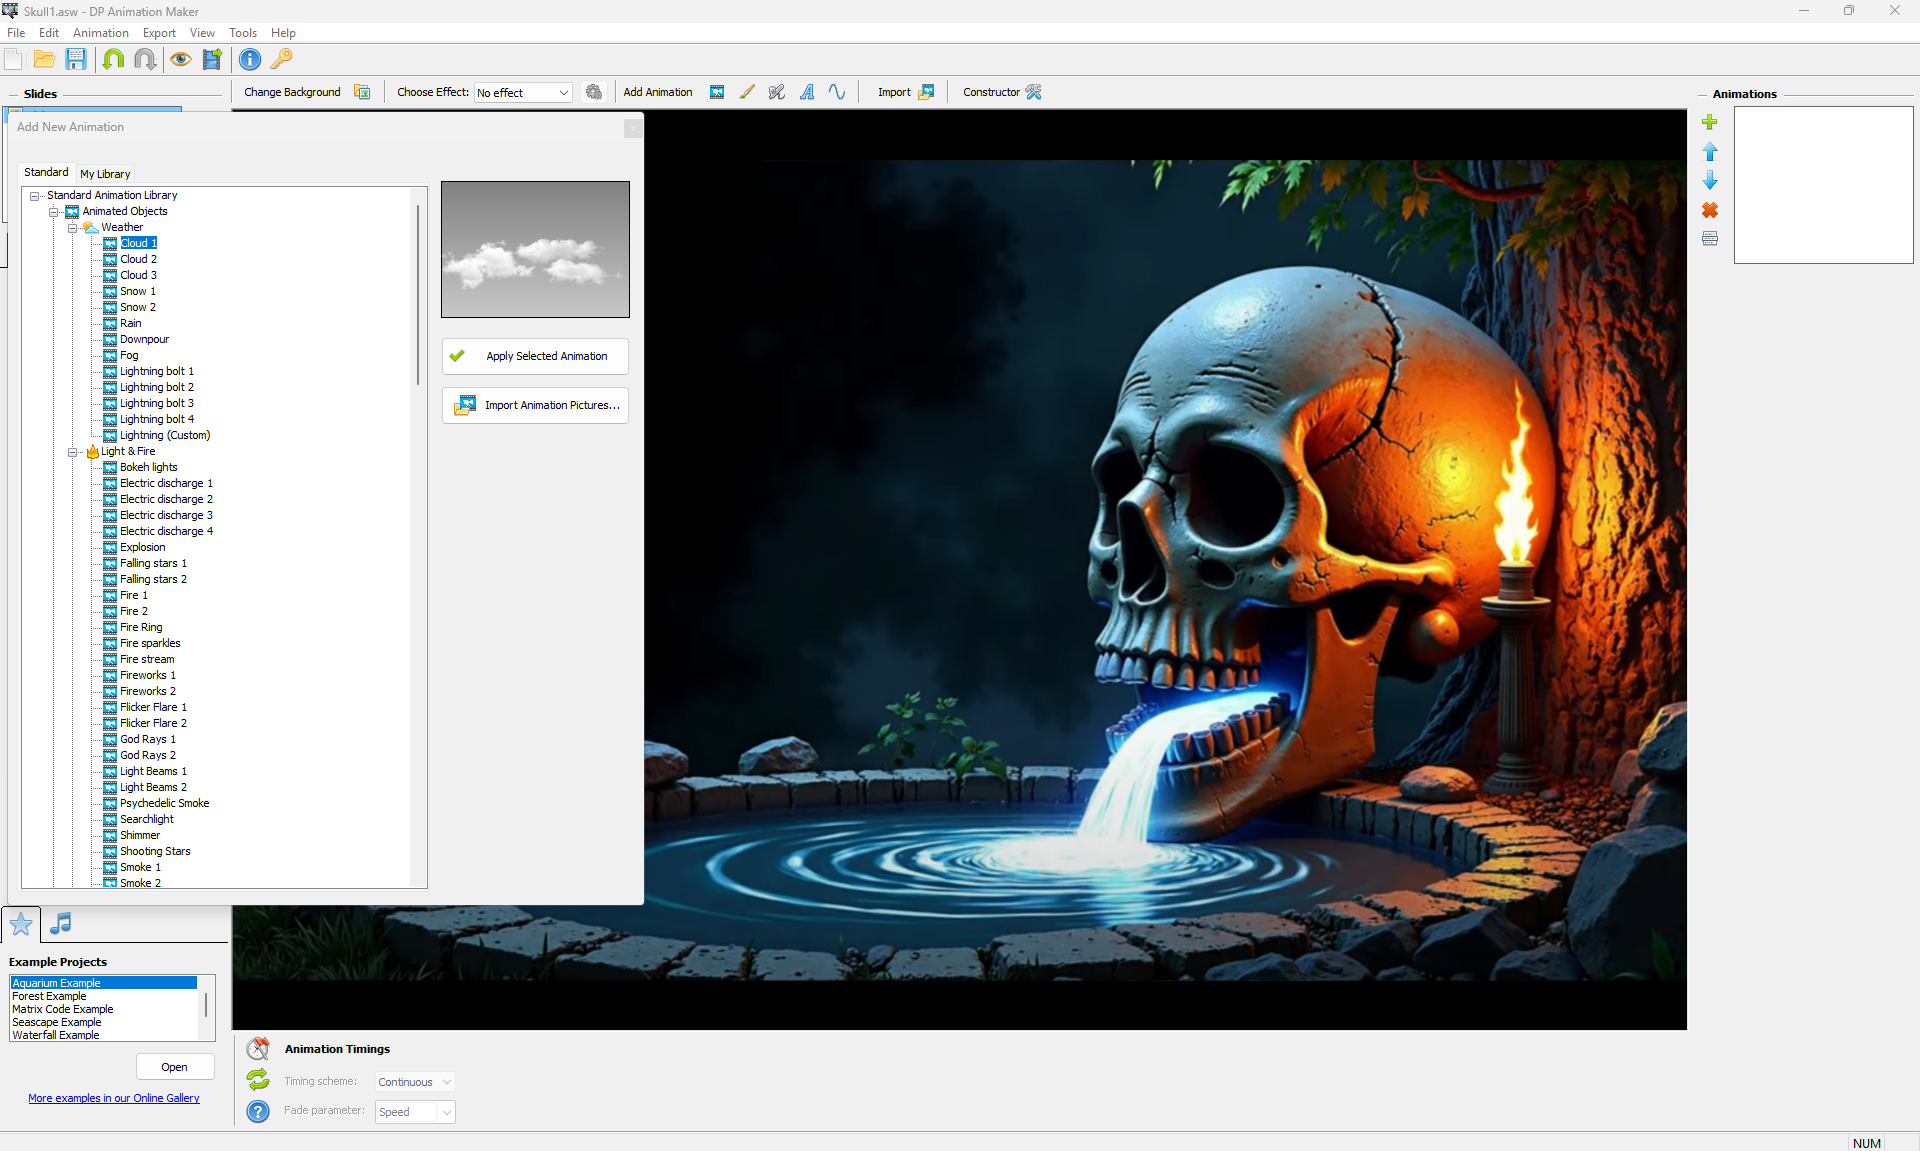Select the brush animation tool
Viewport: 1920px width, 1151px height.
[x=747, y=92]
